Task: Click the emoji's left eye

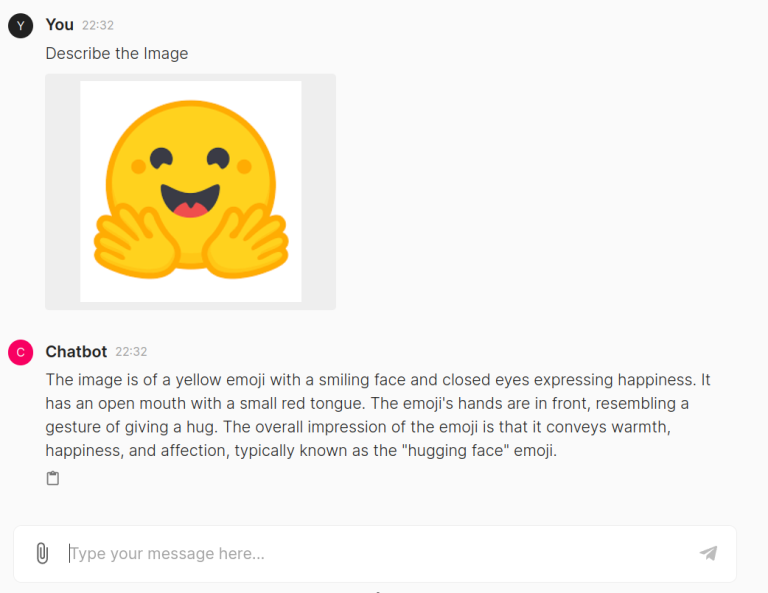Action: [162, 157]
